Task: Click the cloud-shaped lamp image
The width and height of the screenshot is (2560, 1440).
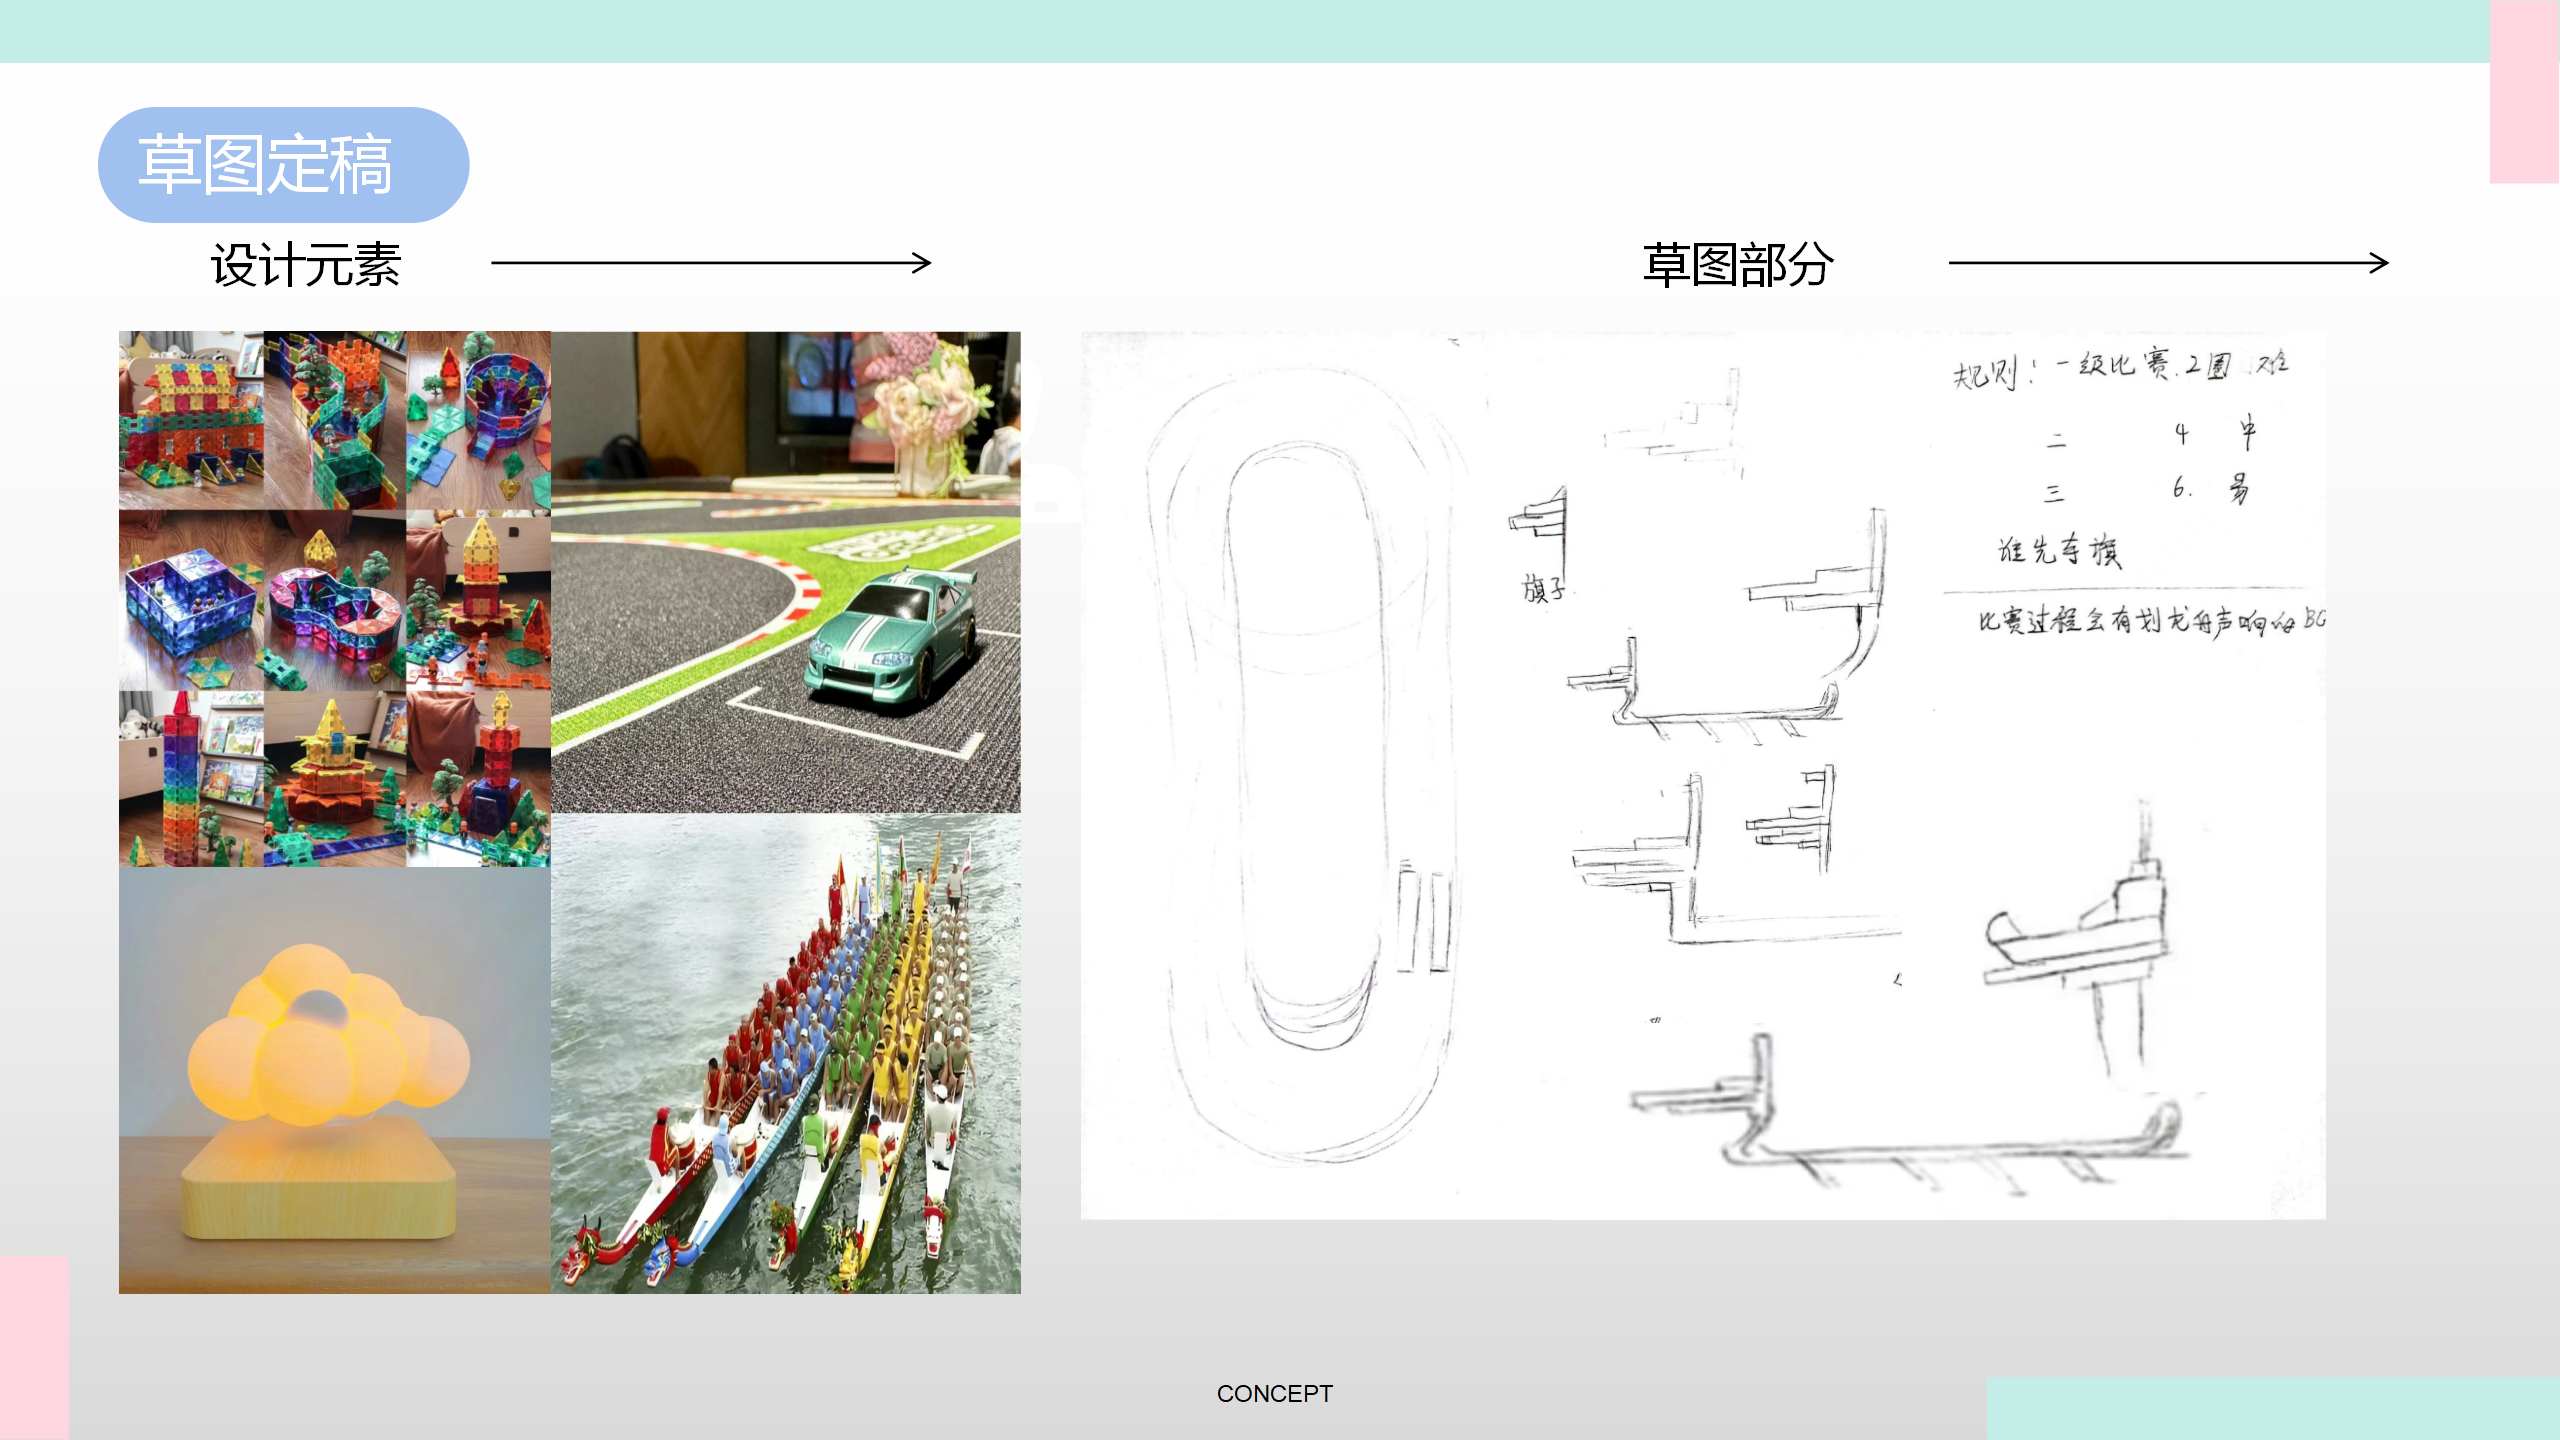Action: (x=335, y=1085)
